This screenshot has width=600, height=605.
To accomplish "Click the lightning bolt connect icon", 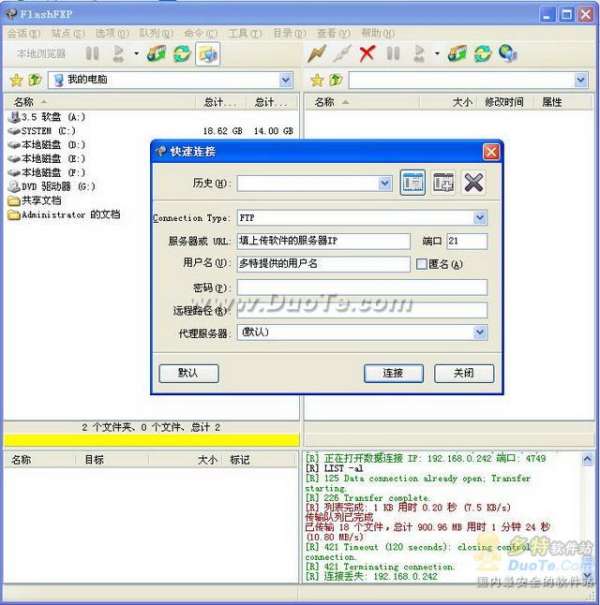I will click(317, 54).
